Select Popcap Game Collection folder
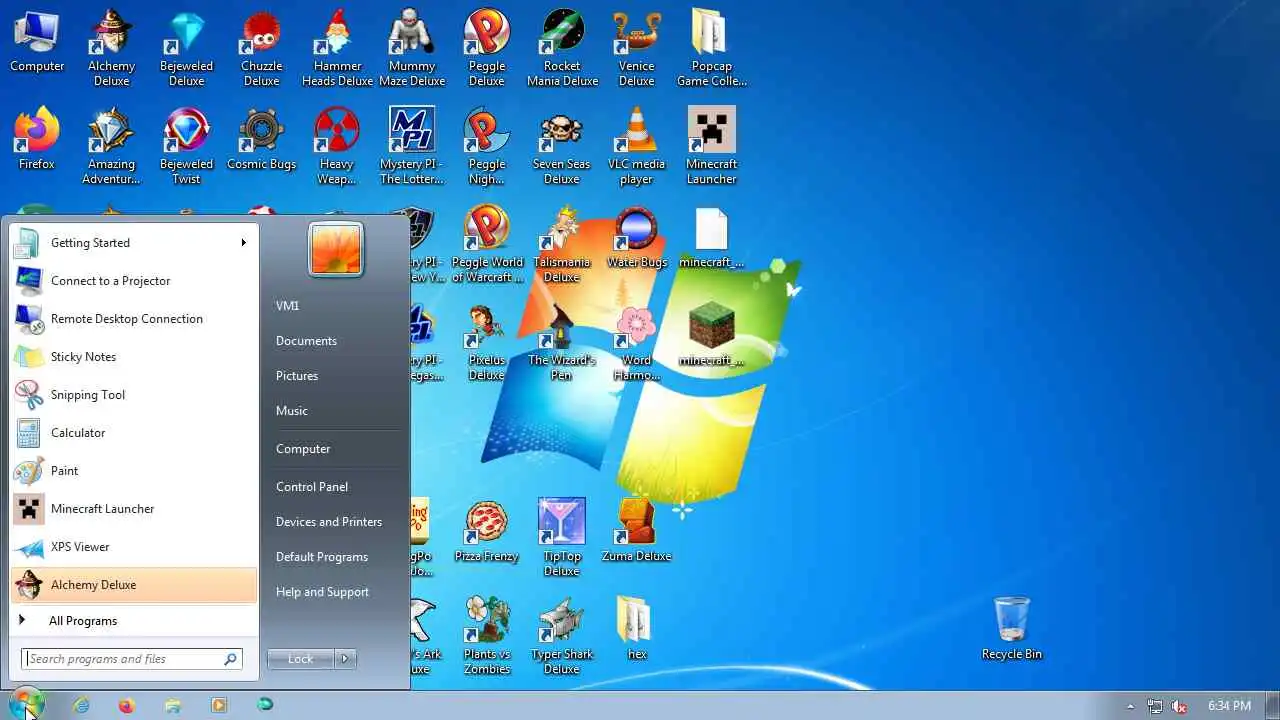Viewport: 1280px width, 720px height. [x=712, y=47]
